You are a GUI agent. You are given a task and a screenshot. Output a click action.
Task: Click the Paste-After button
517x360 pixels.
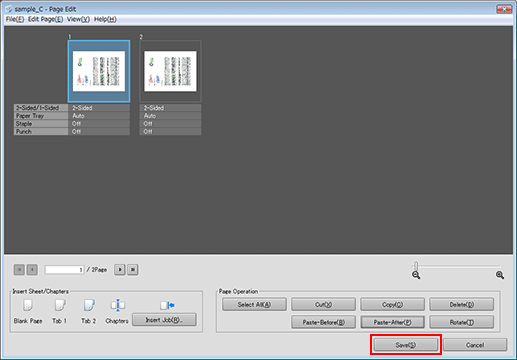[392, 322]
